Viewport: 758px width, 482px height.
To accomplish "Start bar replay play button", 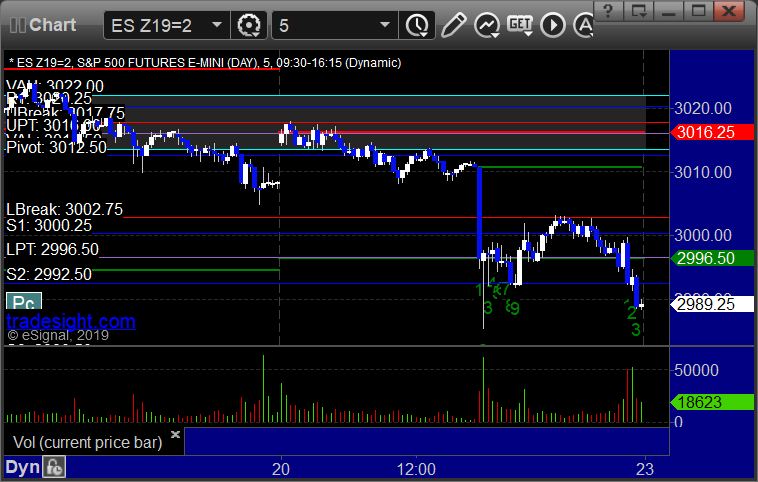I will [x=553, y=25].
